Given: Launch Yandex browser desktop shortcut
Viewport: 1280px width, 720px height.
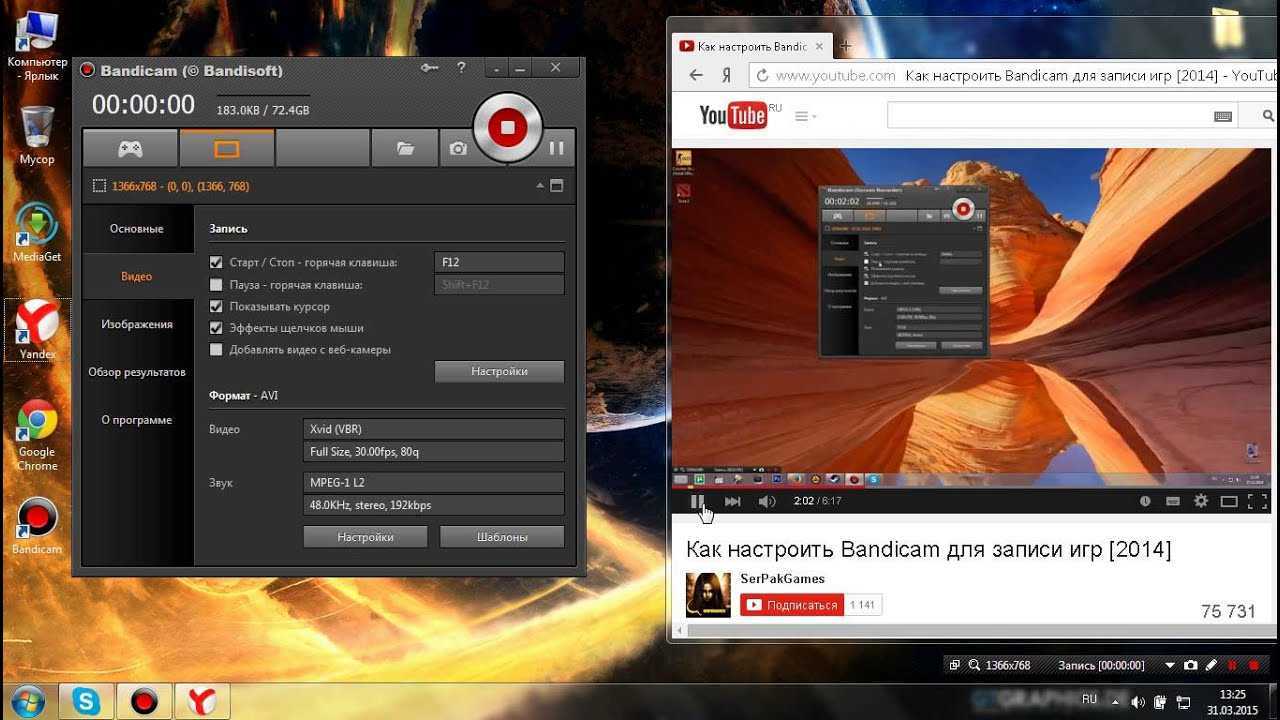Looking at the screenshot, I should [x=37, y=330].
